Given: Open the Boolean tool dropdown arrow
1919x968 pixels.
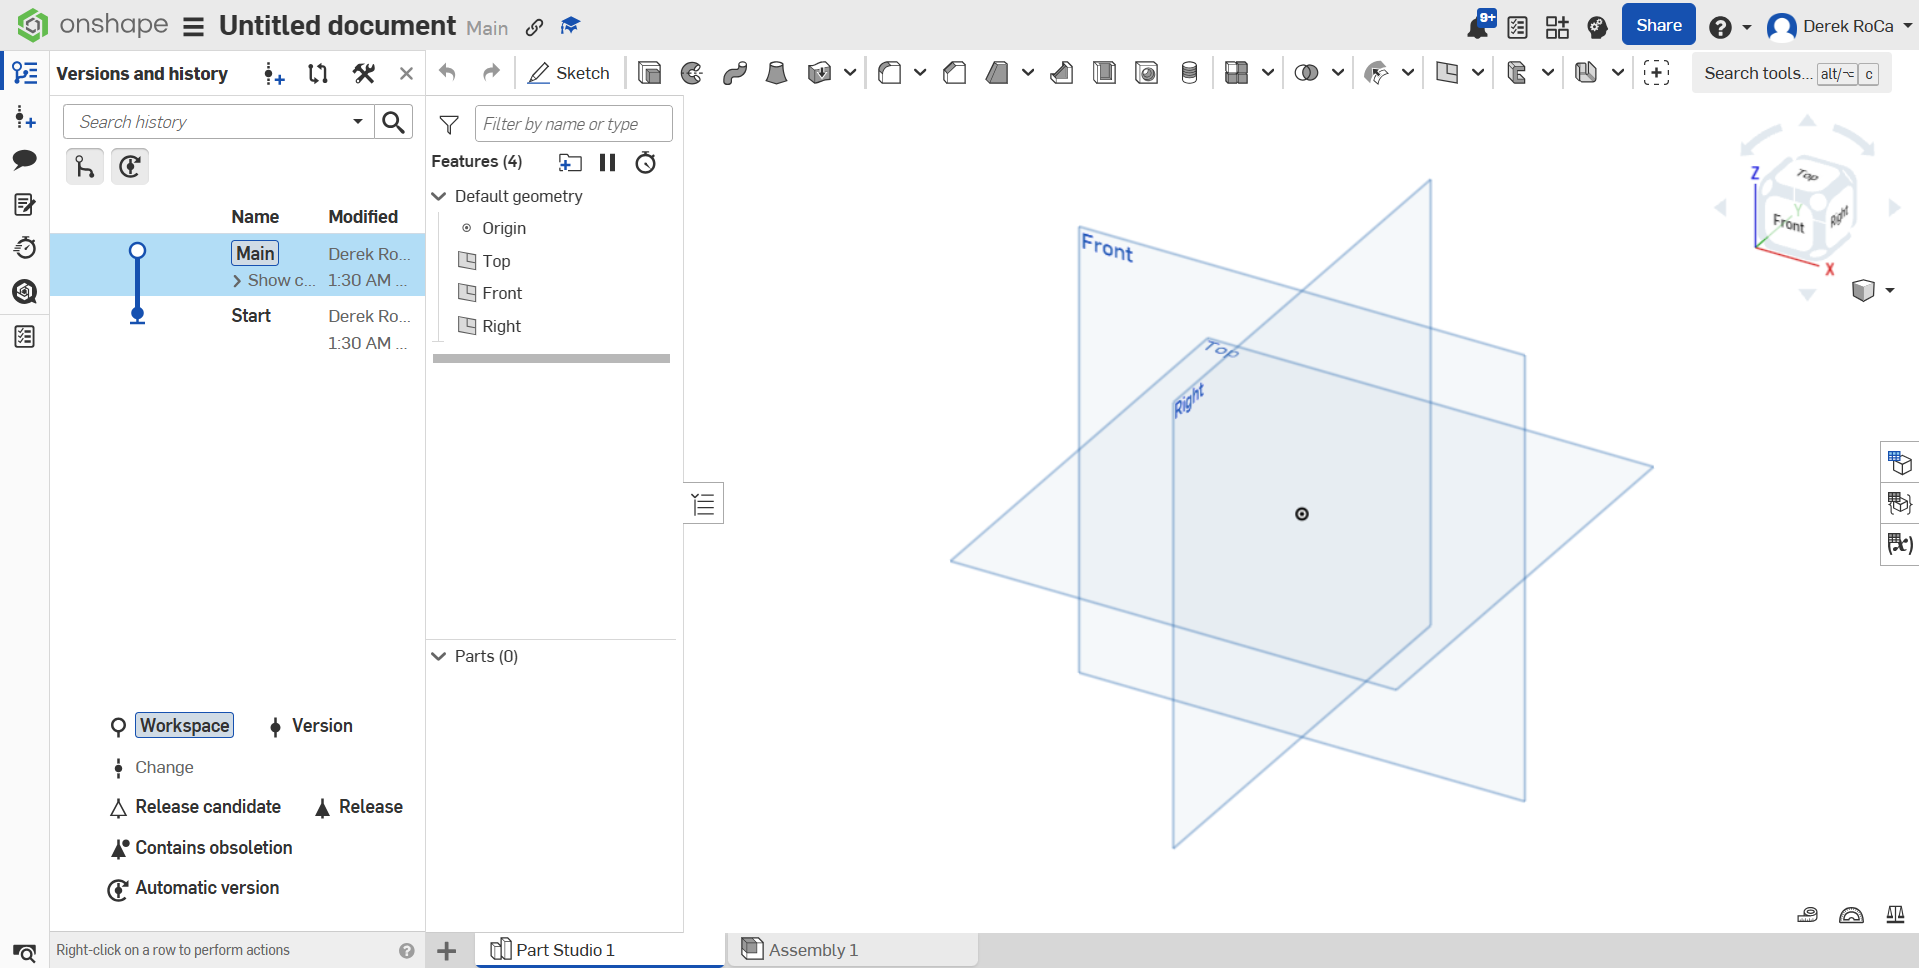Looking at the screenshot, I should click(x=1337, y=73).
